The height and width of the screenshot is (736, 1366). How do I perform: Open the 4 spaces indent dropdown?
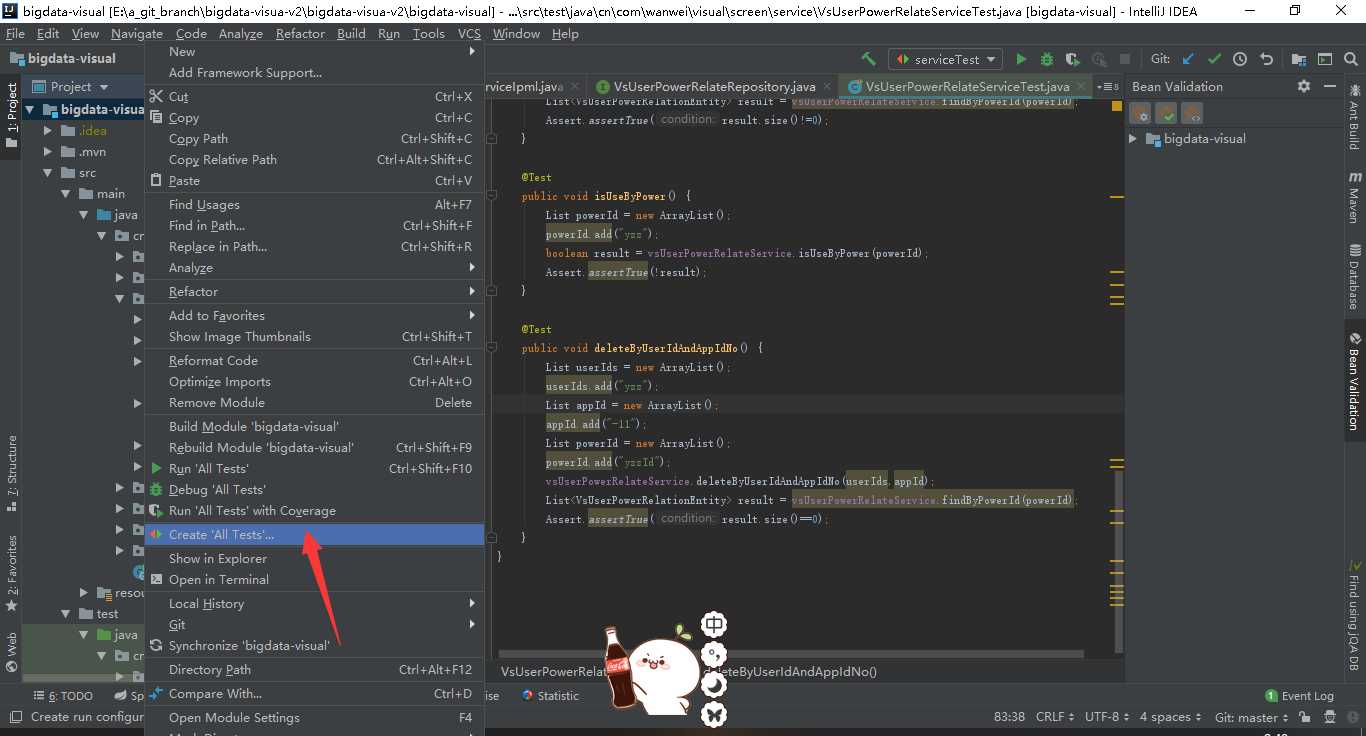point(1170,717)
